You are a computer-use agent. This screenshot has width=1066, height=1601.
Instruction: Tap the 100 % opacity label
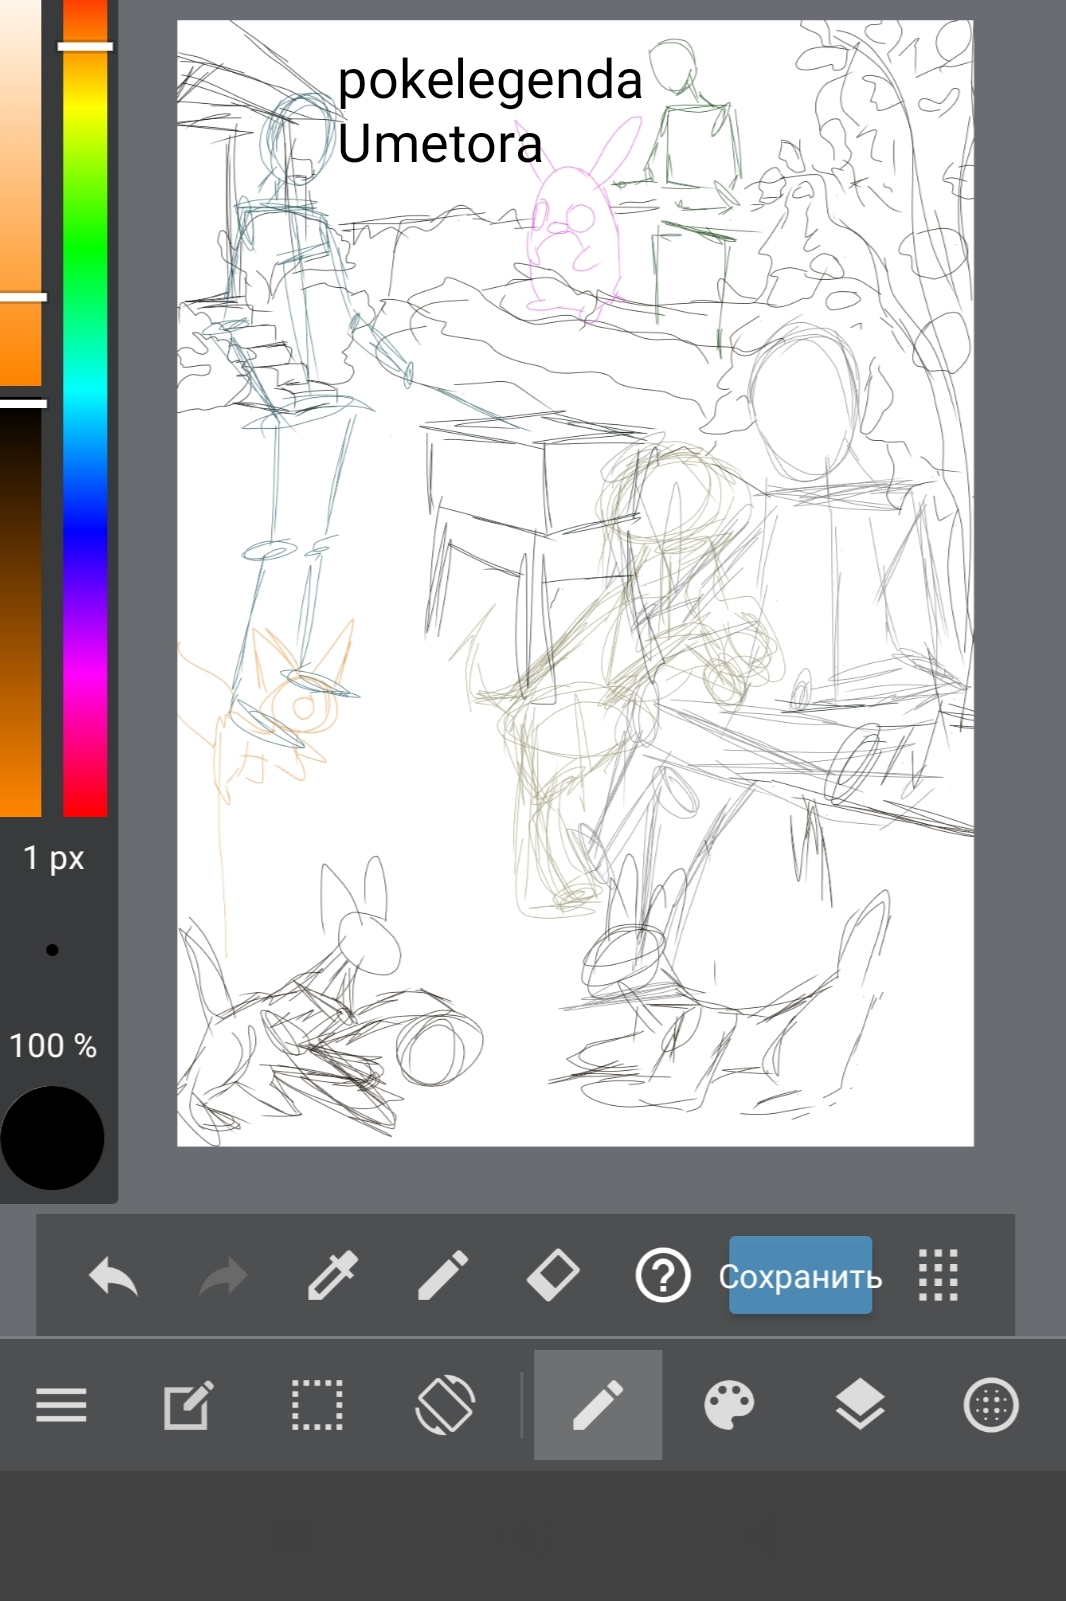tap(53, 1046)
